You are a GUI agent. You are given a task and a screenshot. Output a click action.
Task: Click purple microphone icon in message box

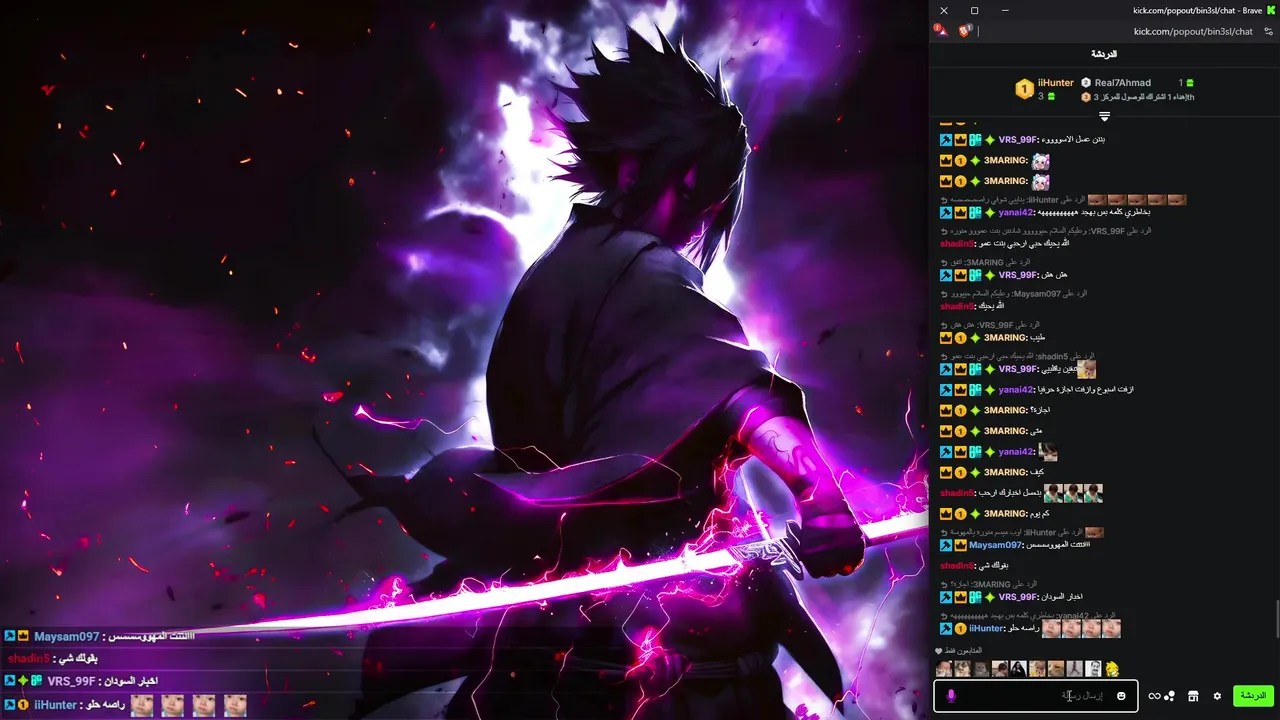pos(951,696)
